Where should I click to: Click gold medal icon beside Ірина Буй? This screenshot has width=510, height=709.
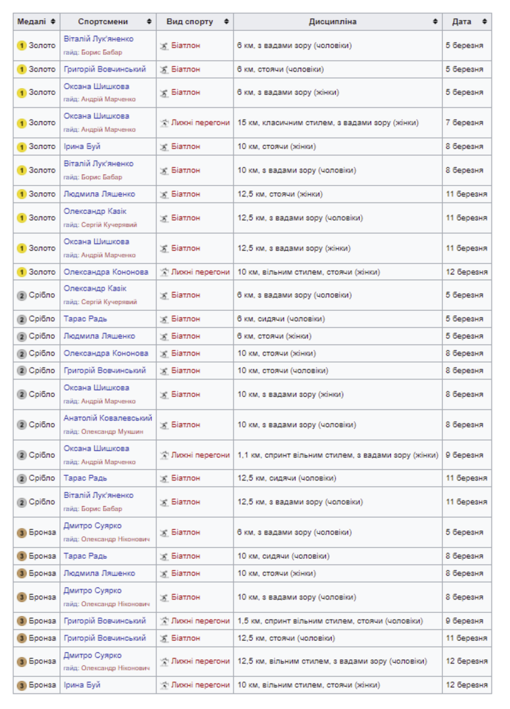22,147
